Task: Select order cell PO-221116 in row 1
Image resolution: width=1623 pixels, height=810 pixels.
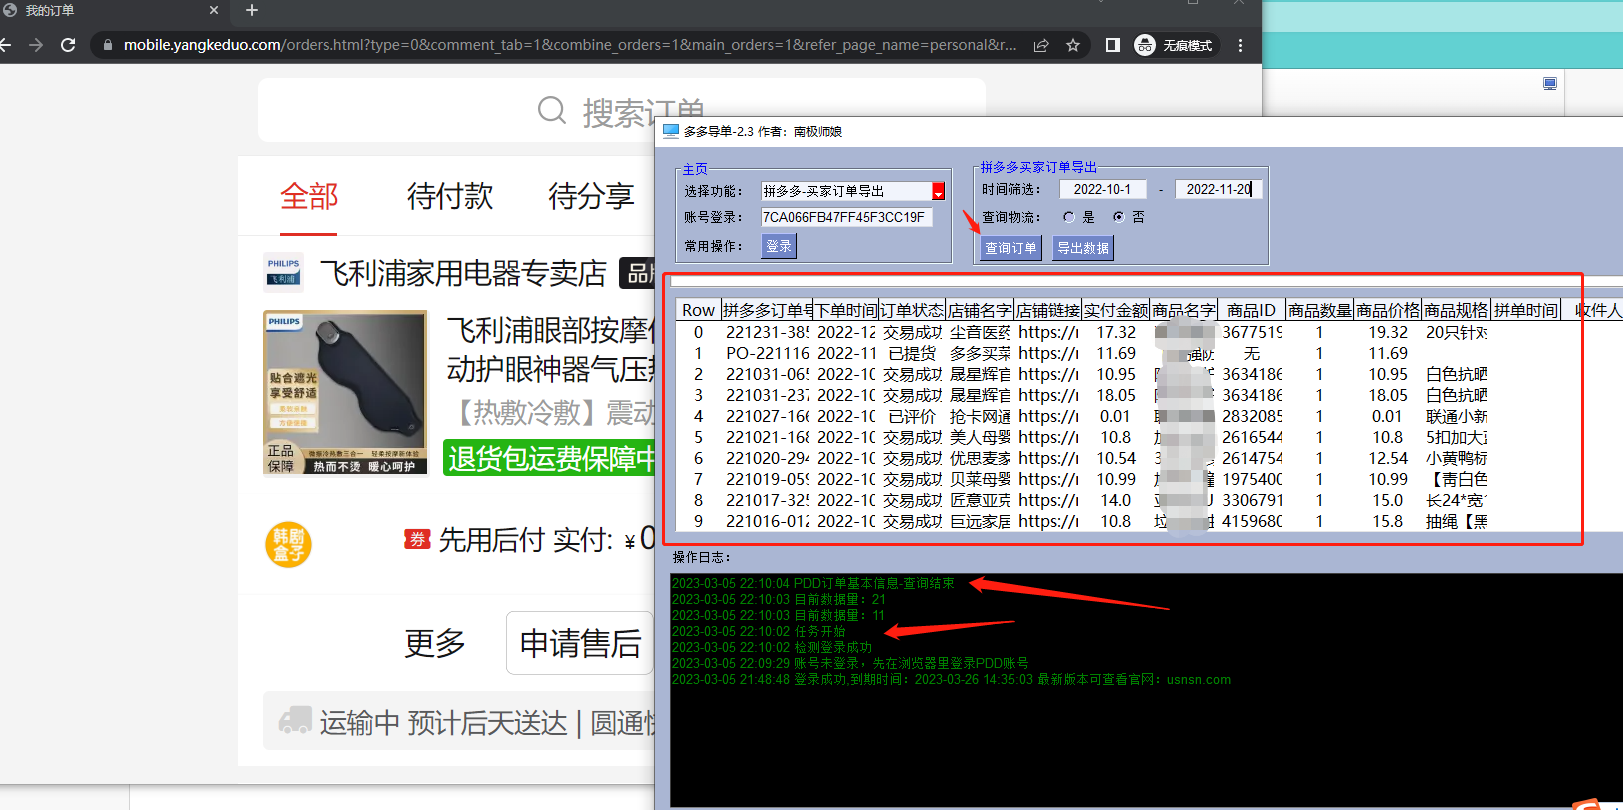Action: [767, 353]
